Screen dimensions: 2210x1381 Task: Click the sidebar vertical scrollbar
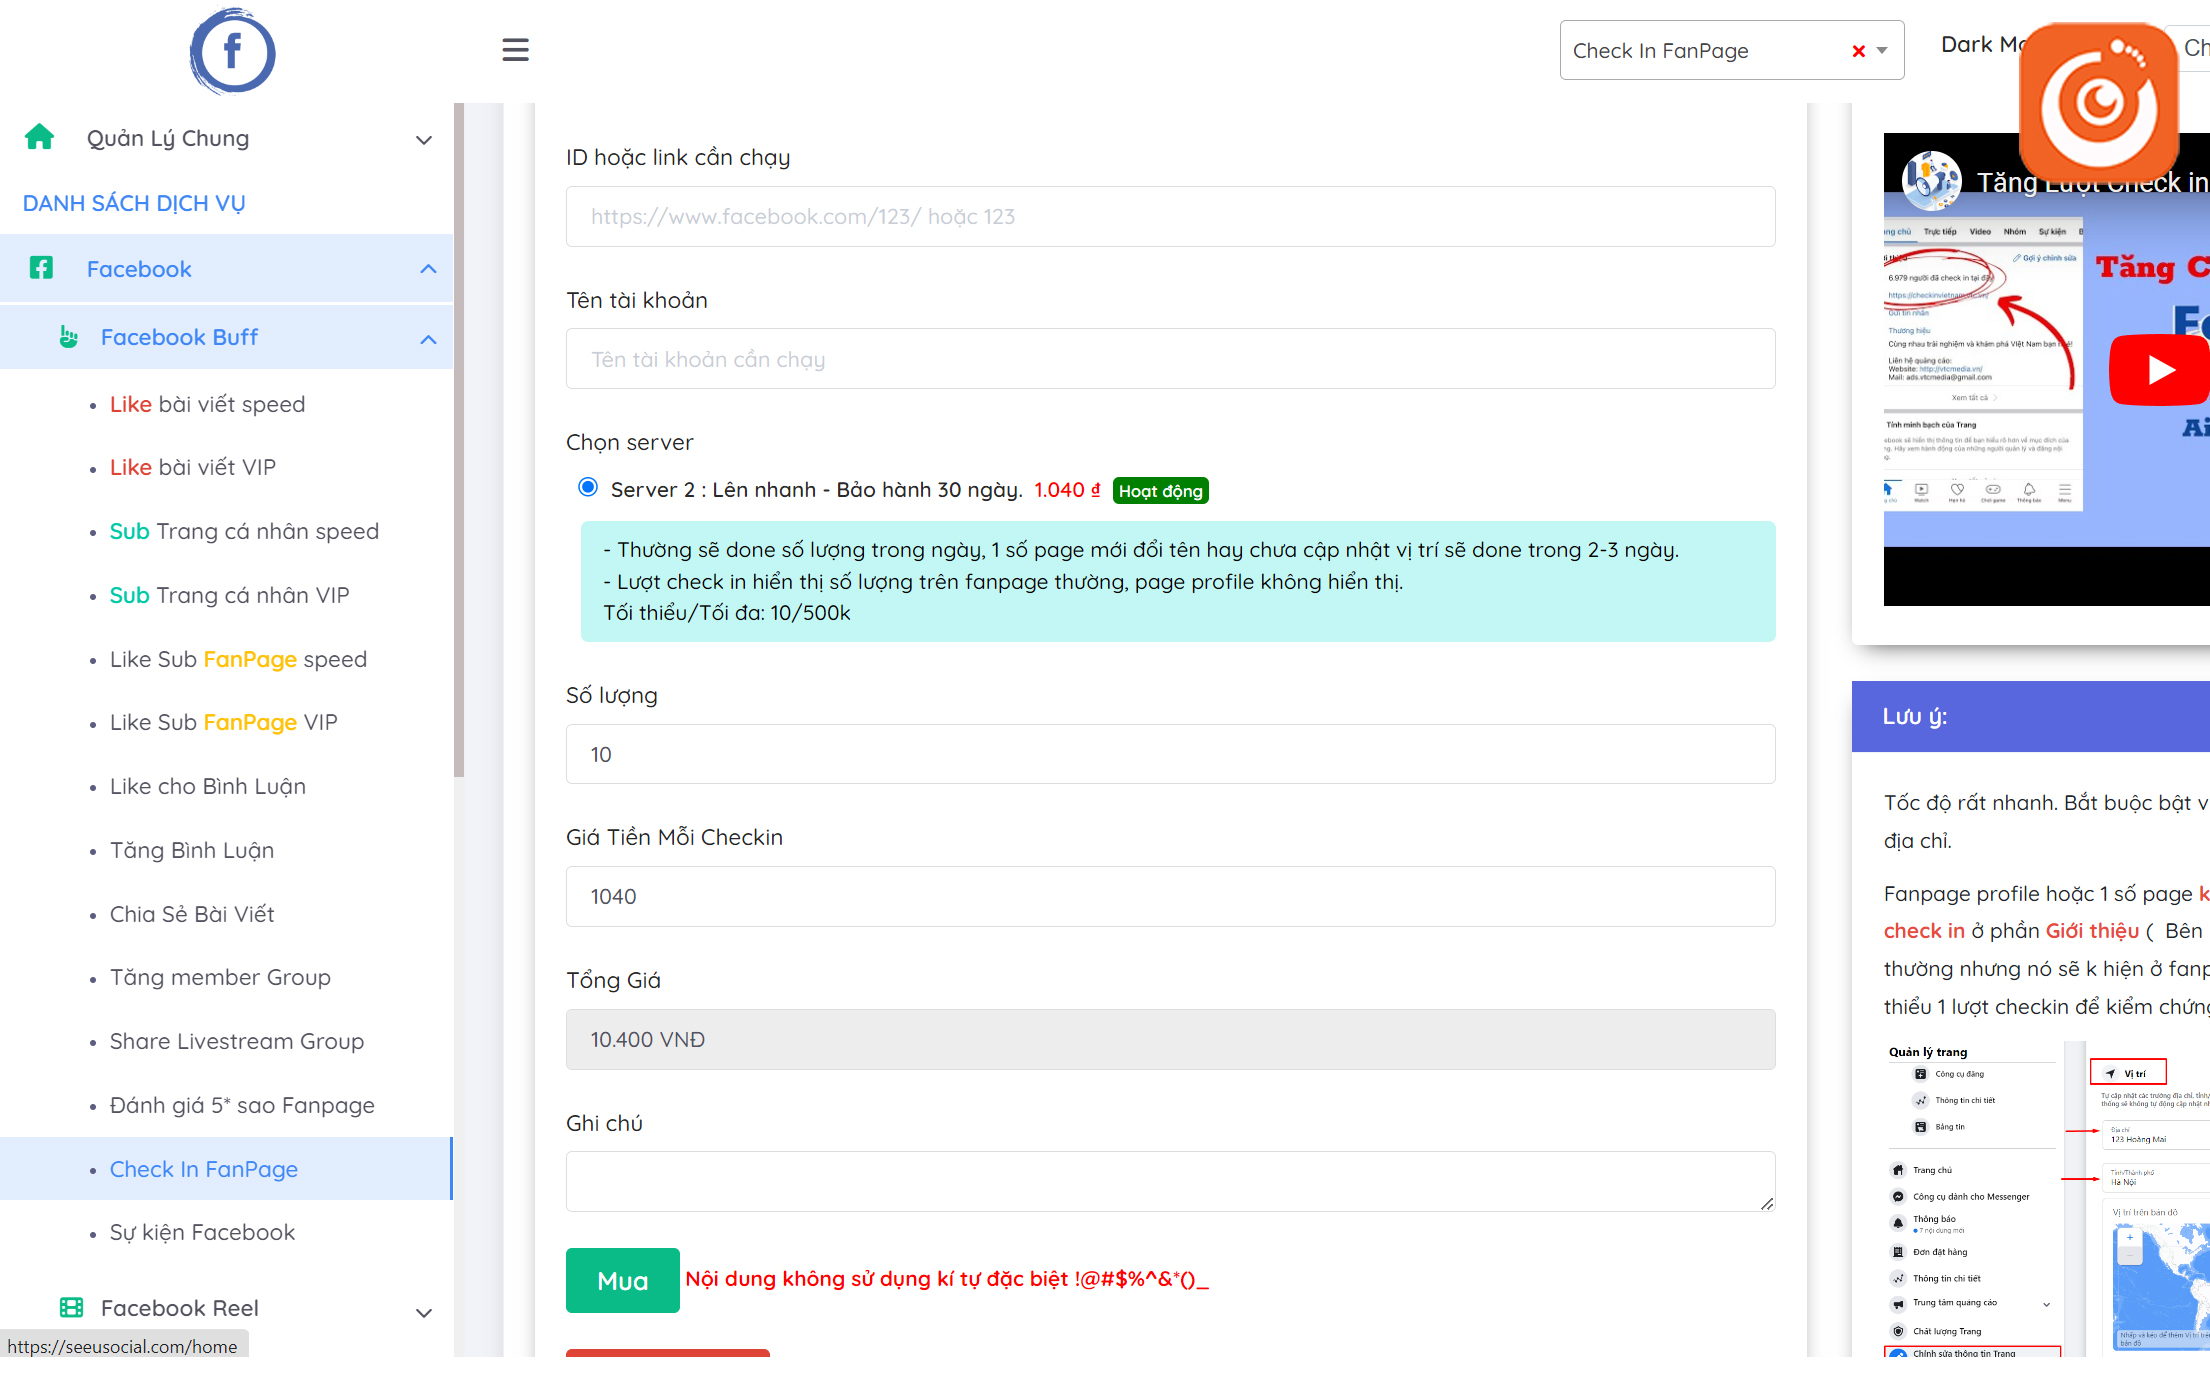(459, 440)
